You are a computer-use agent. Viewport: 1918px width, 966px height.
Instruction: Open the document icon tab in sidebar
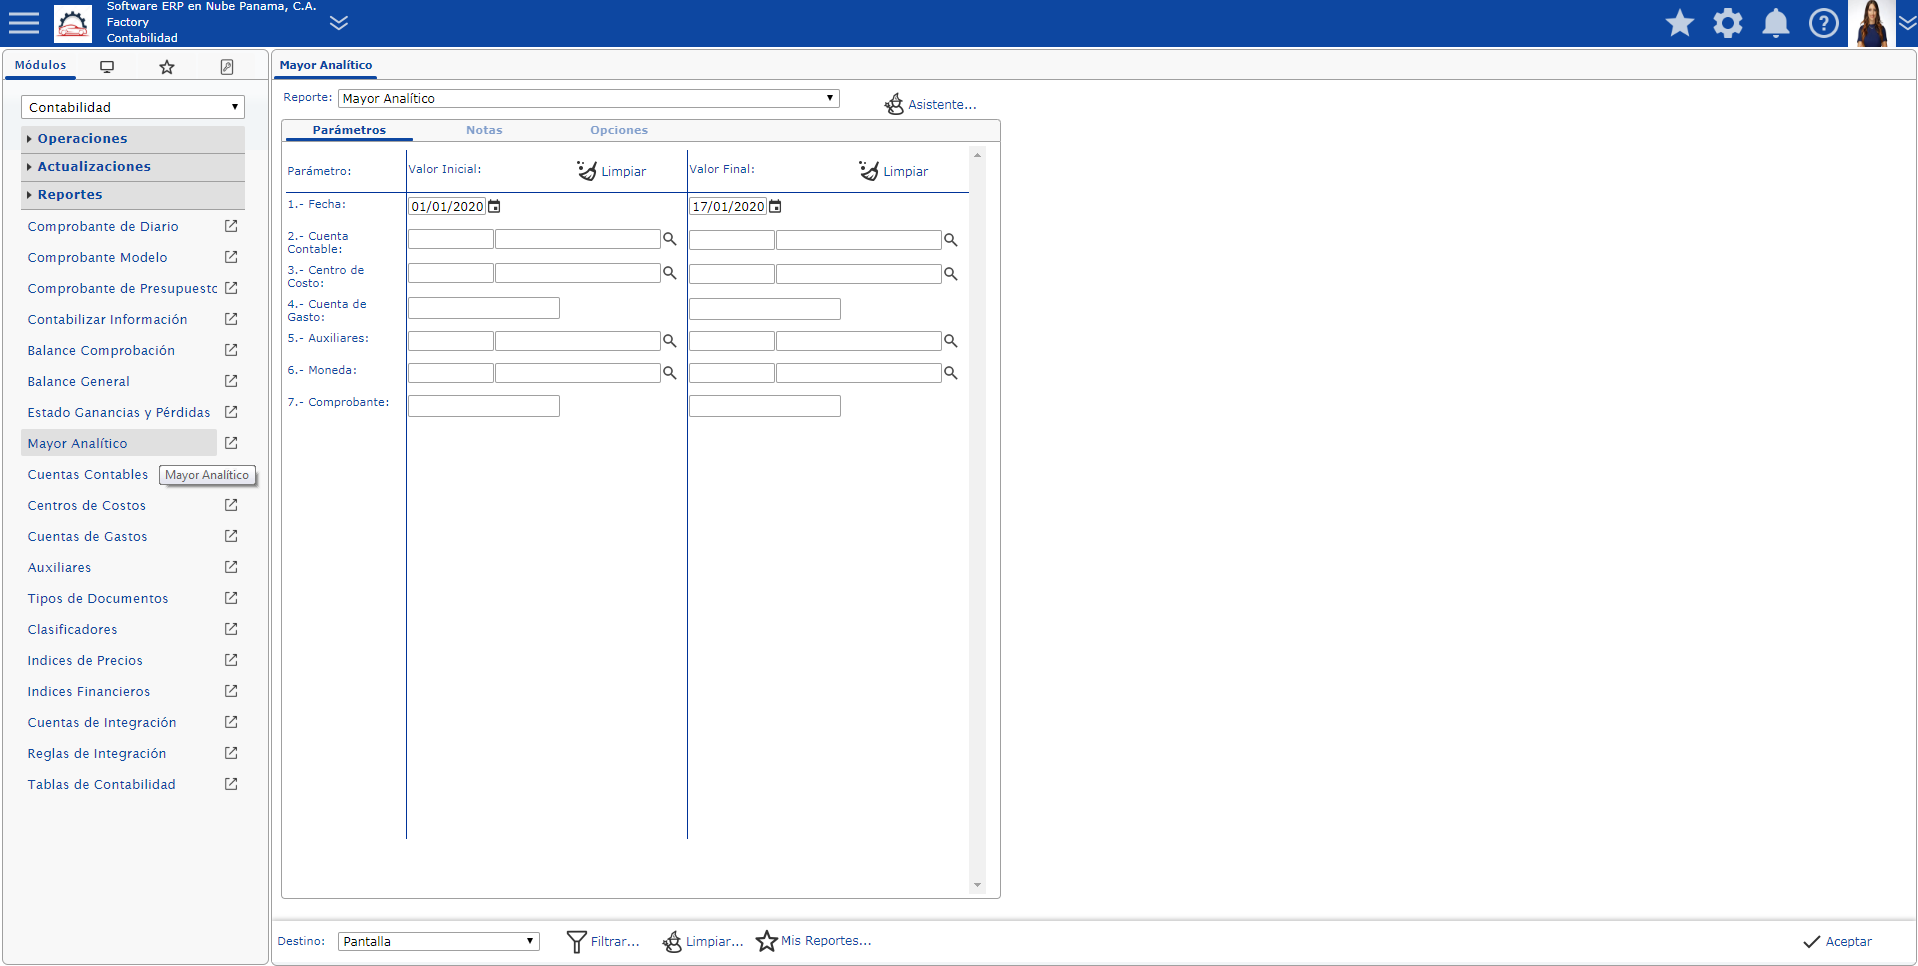click(227, 67)
